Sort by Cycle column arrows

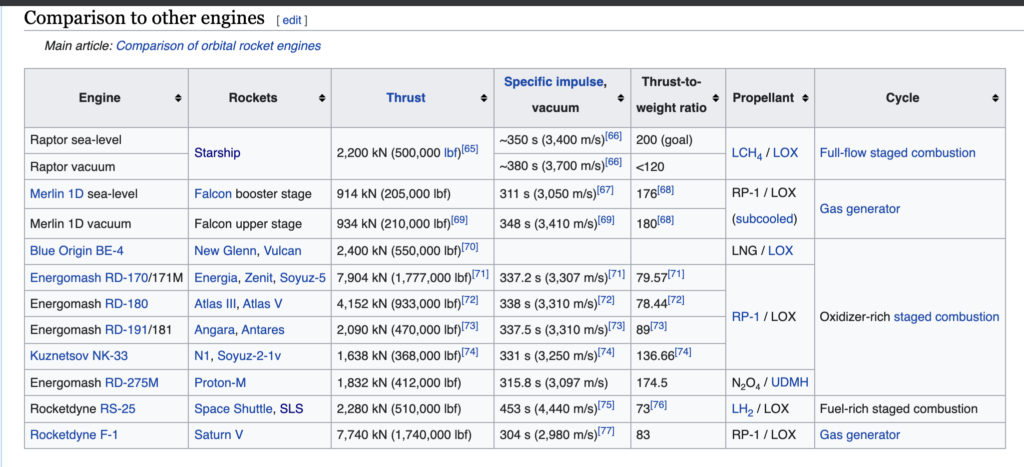(995, 98)
